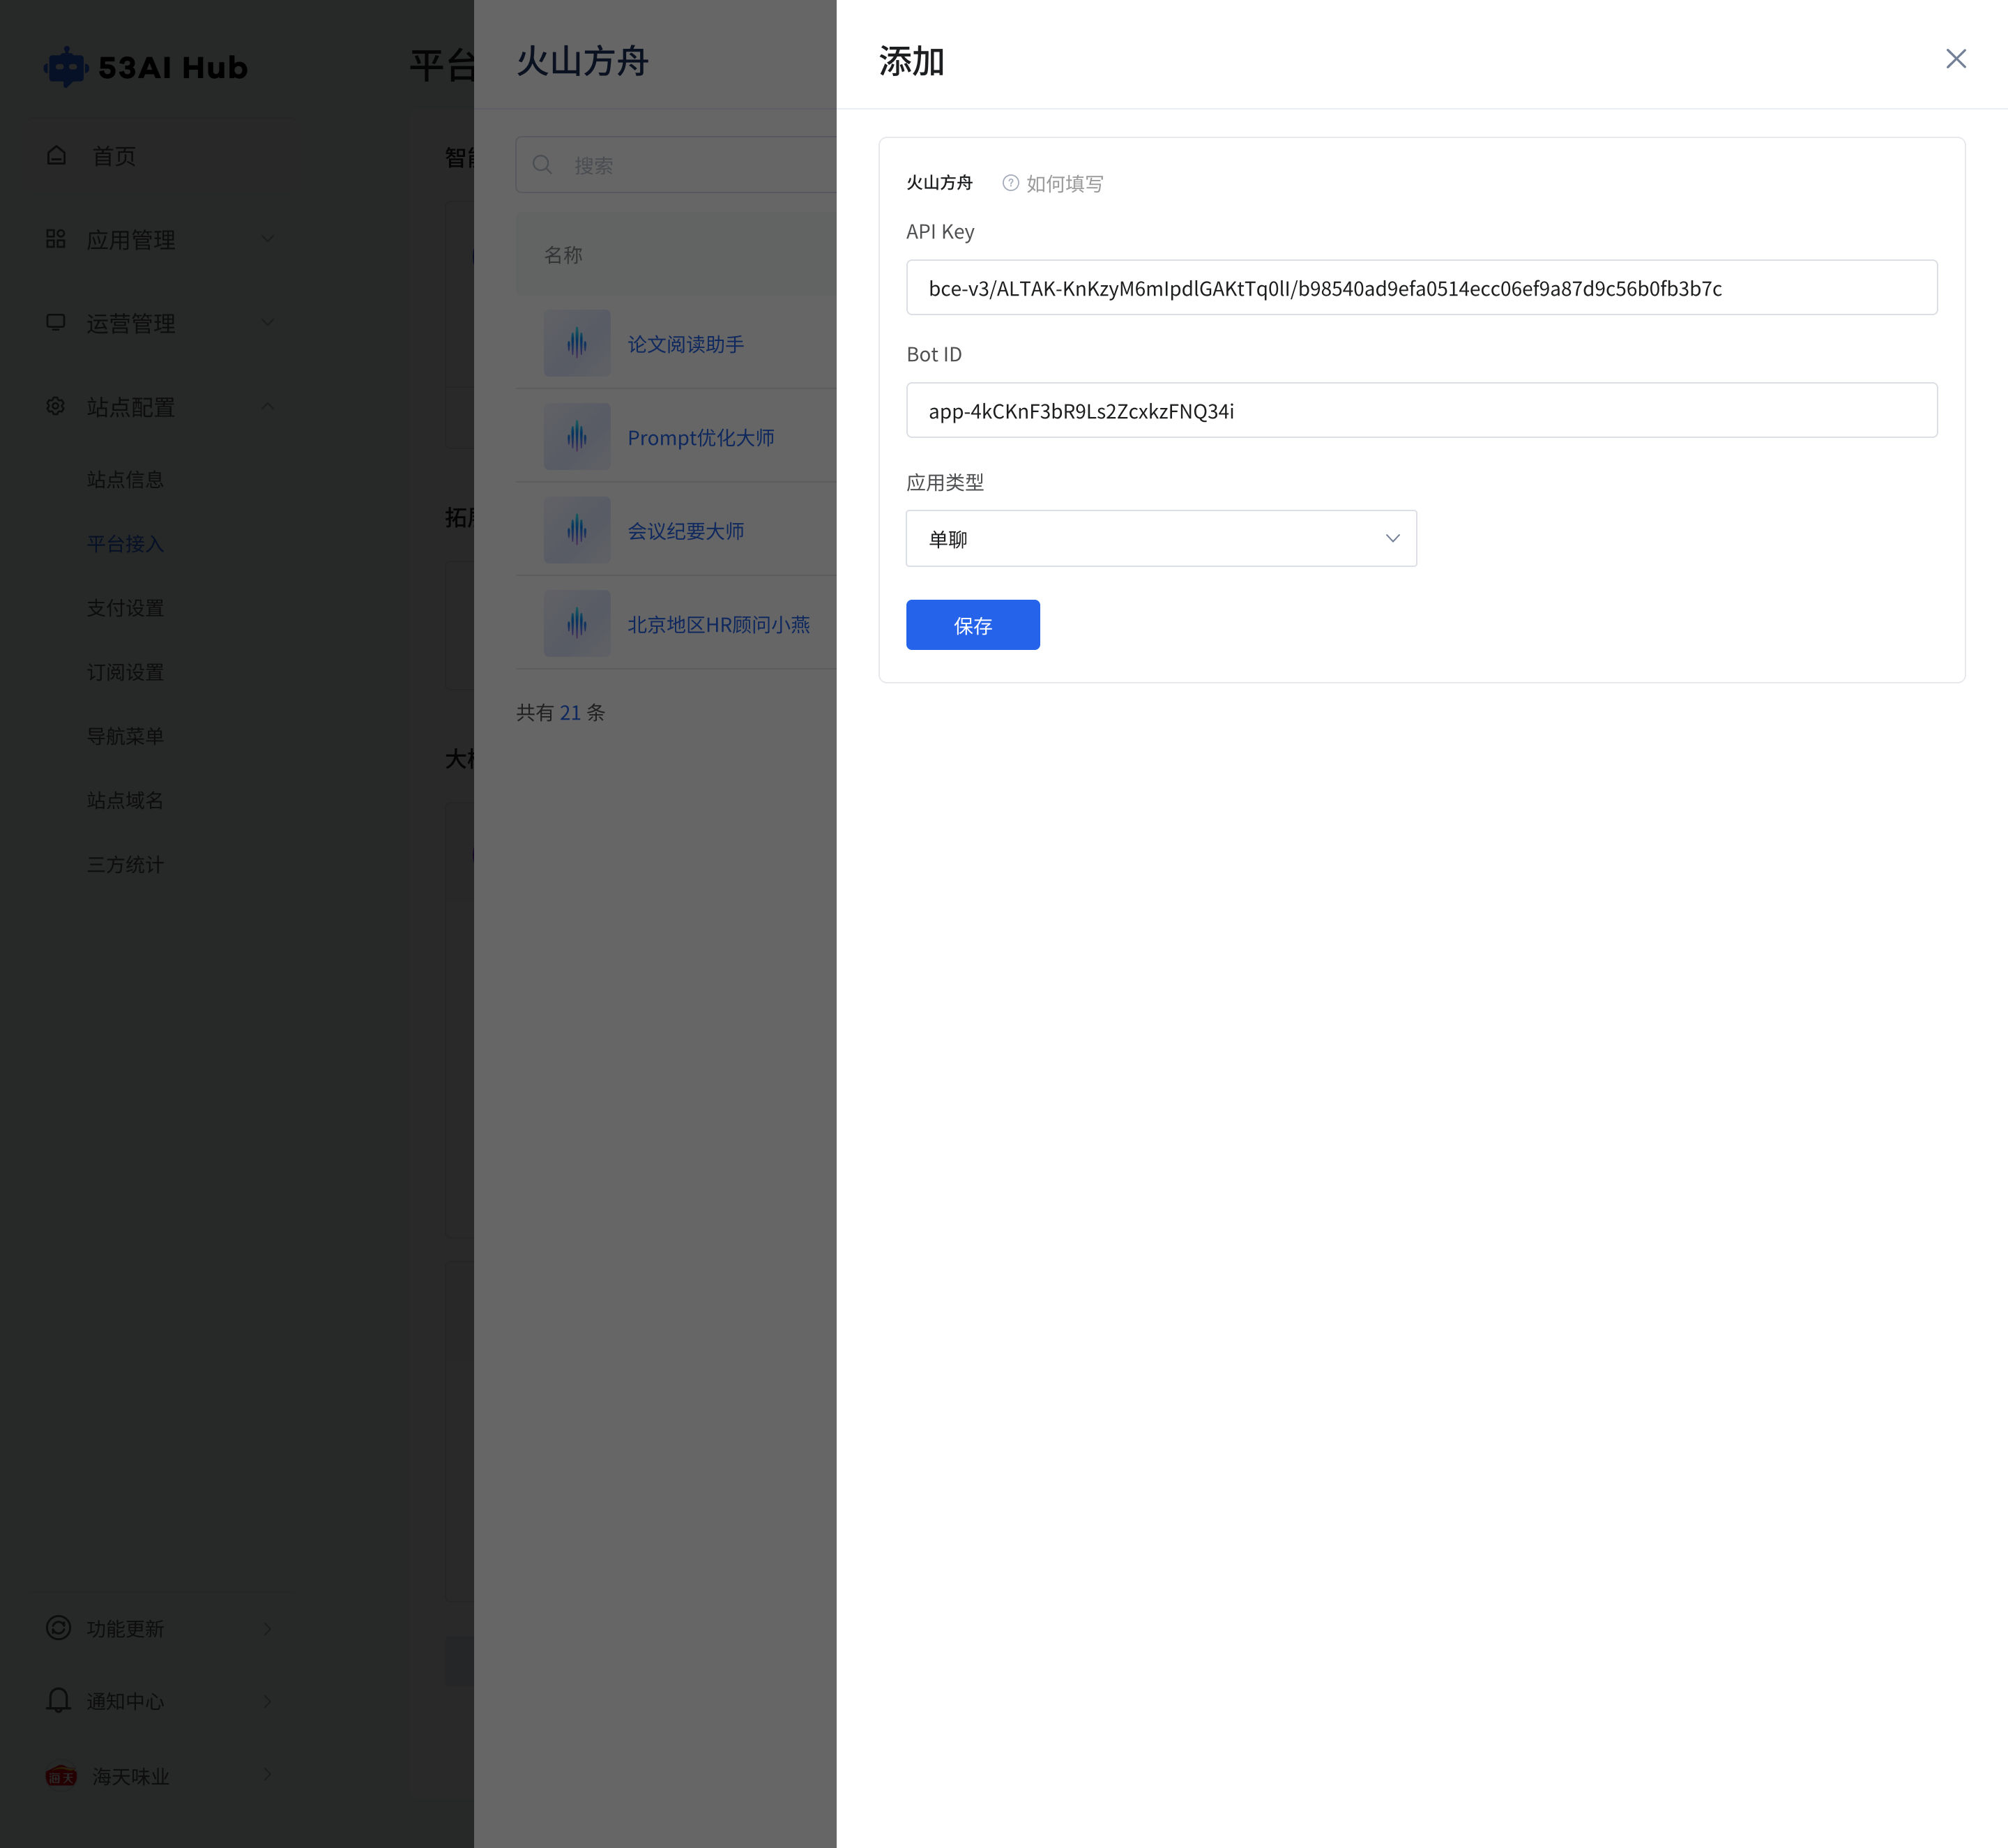Click the Prompt优化大师 thumbnail icon
2008x1848 pixels.
coord(577,437)
